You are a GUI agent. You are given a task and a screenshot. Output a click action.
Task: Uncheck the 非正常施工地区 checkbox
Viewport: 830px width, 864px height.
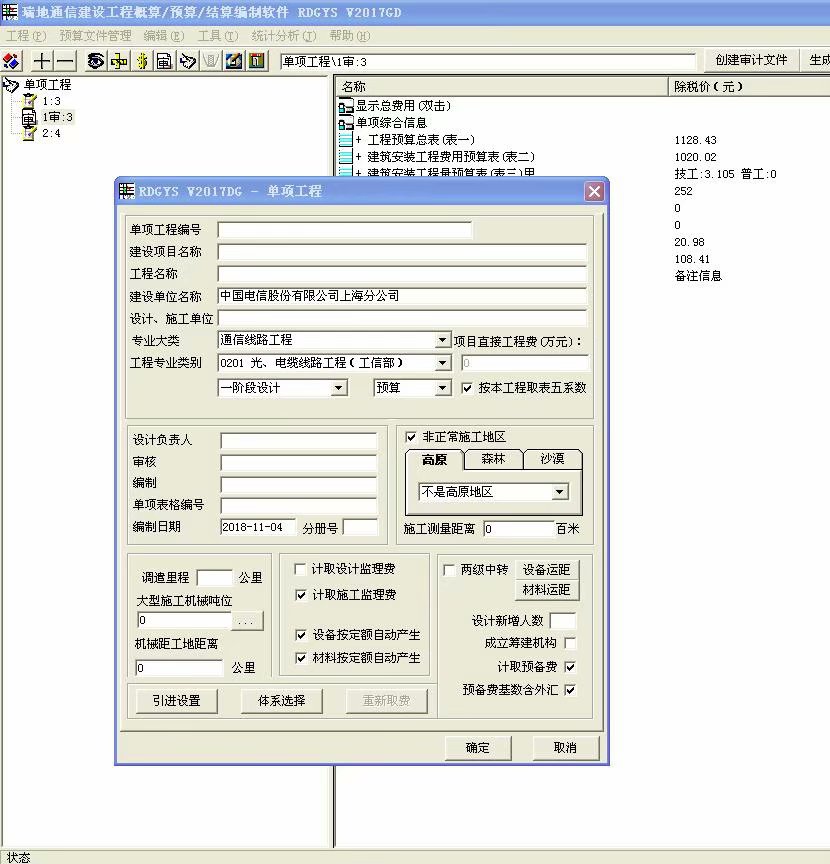point(411,437)
